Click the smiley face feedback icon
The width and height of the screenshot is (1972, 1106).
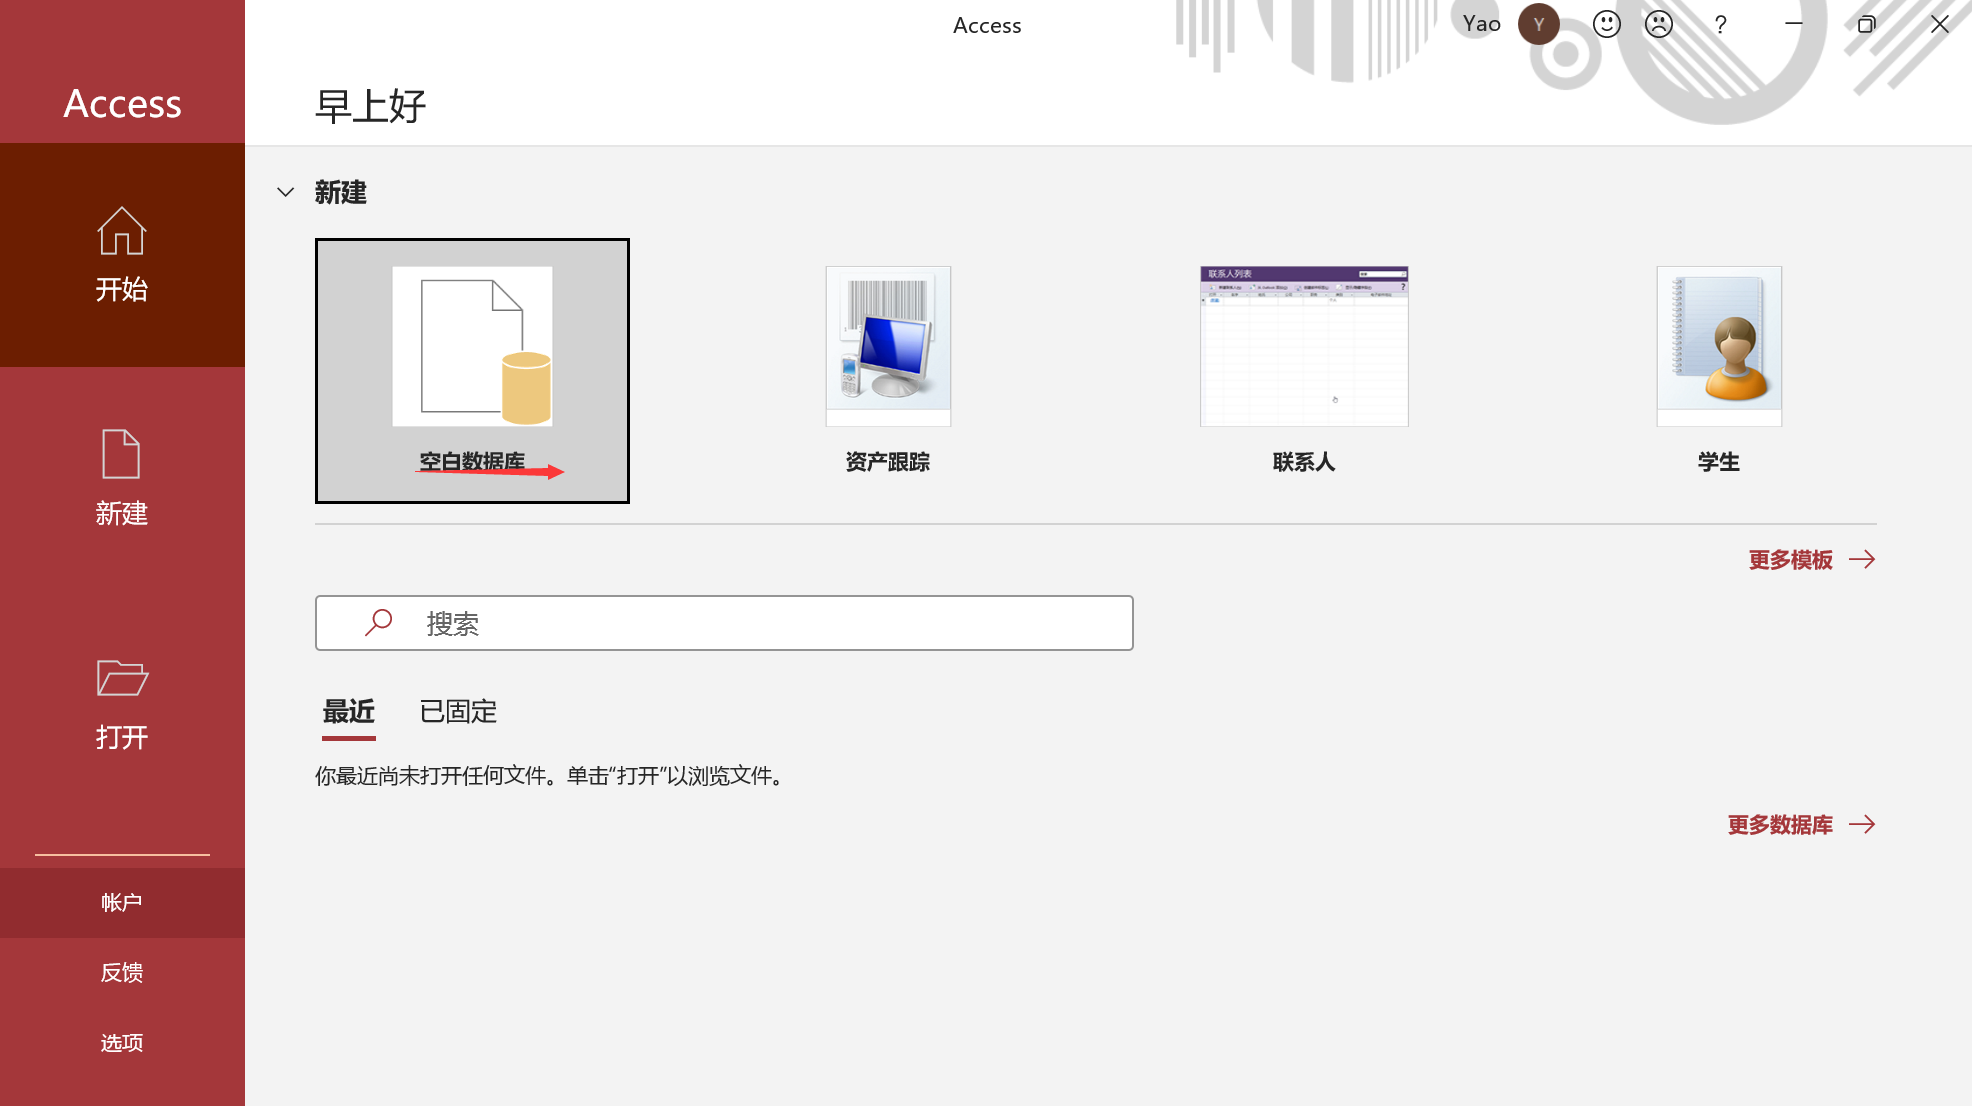(x=1606, y=24)
